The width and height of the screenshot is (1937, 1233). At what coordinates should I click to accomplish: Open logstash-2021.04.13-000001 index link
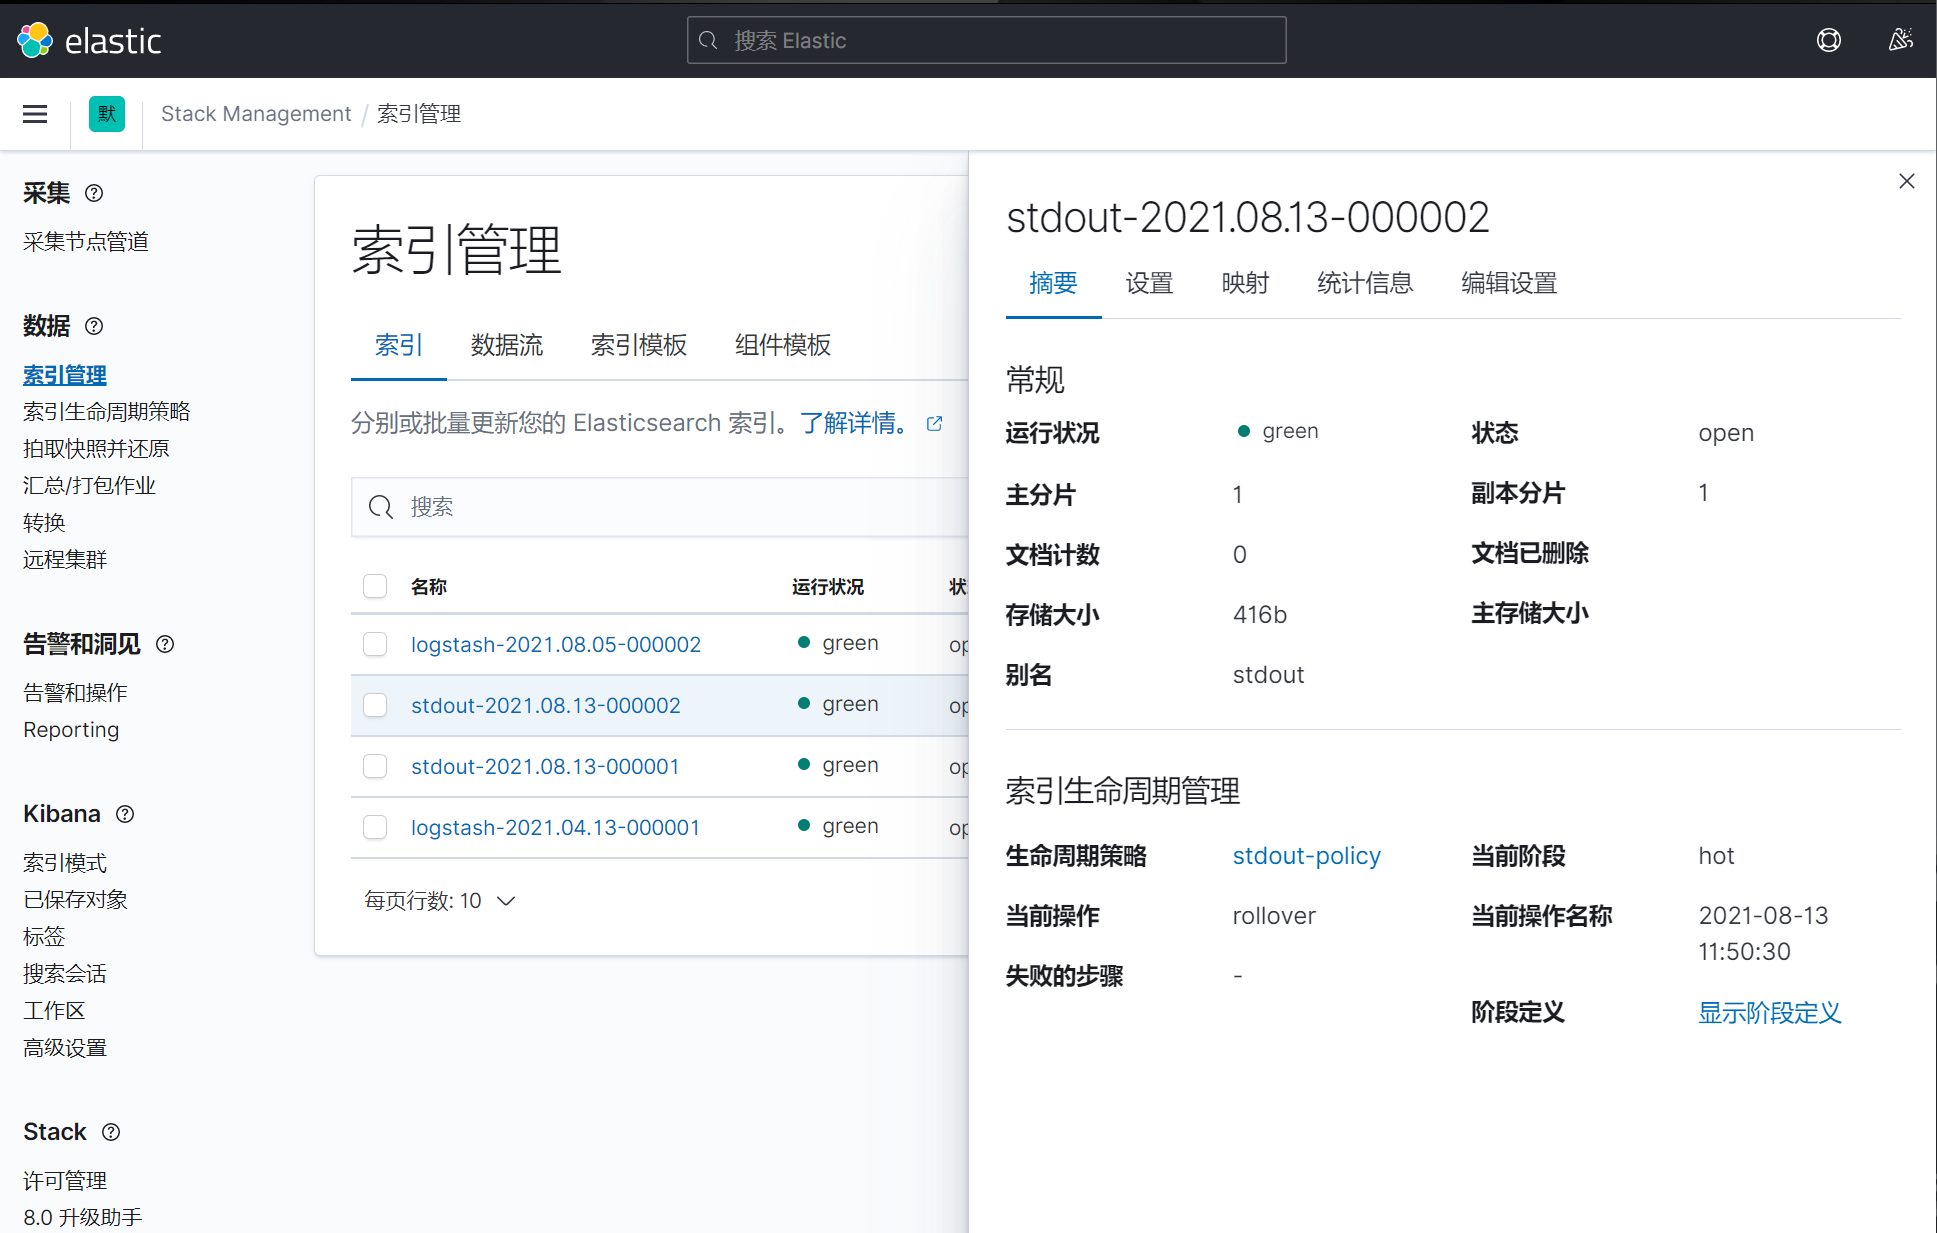point(555,827)
